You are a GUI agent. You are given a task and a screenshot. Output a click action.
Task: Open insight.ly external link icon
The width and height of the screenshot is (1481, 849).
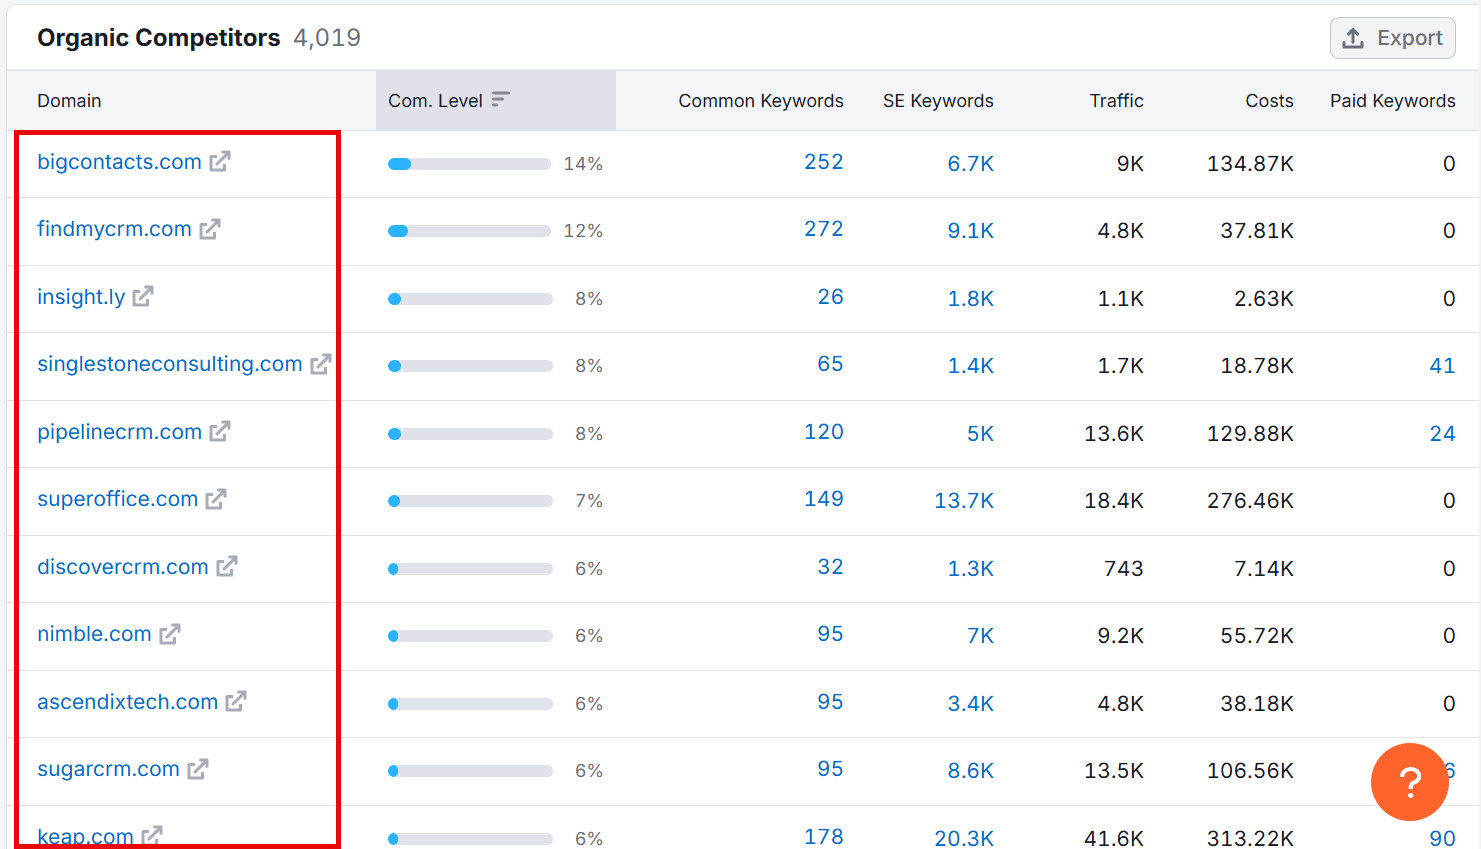coord(143,296)
